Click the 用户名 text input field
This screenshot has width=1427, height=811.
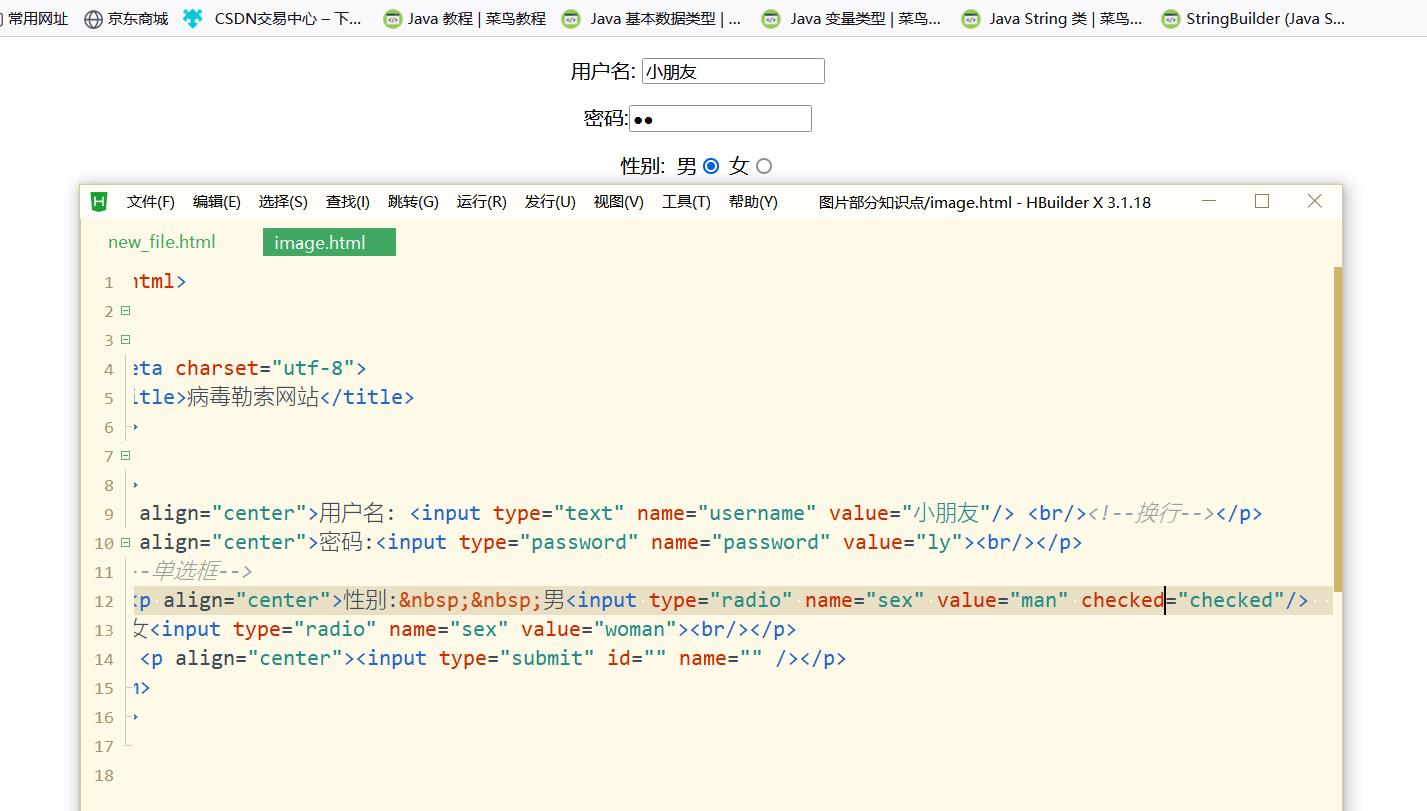tap(733, 71)
